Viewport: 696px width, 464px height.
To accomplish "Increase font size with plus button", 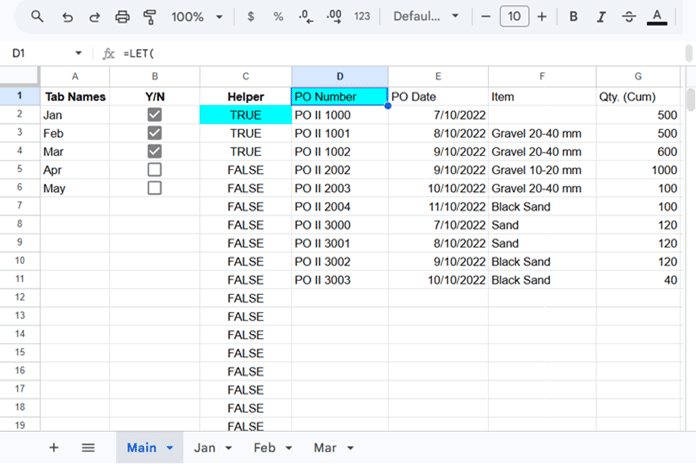I will point(542,17).
